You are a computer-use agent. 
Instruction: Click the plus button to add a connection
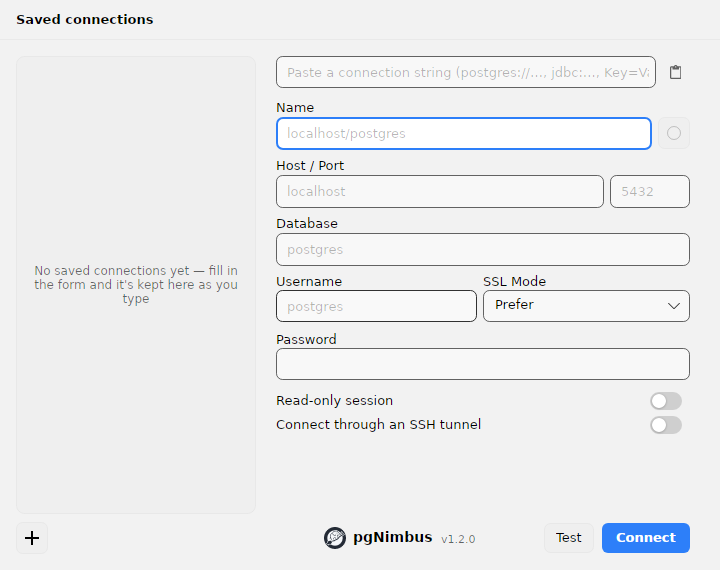point(32,538)
